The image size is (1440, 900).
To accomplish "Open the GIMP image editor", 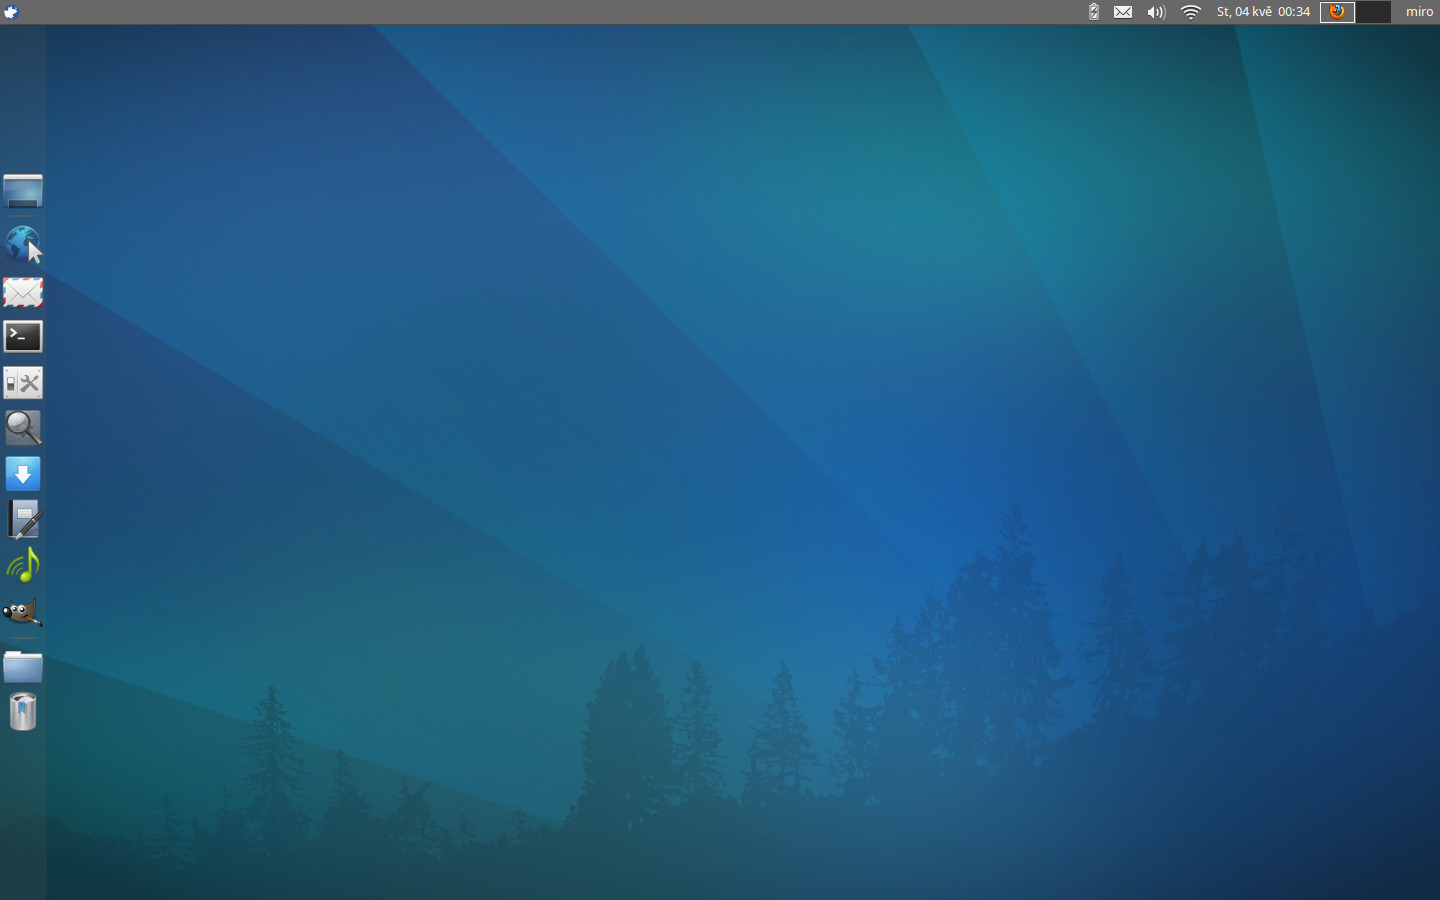I will pyautogui.click(x=23, y=612).
